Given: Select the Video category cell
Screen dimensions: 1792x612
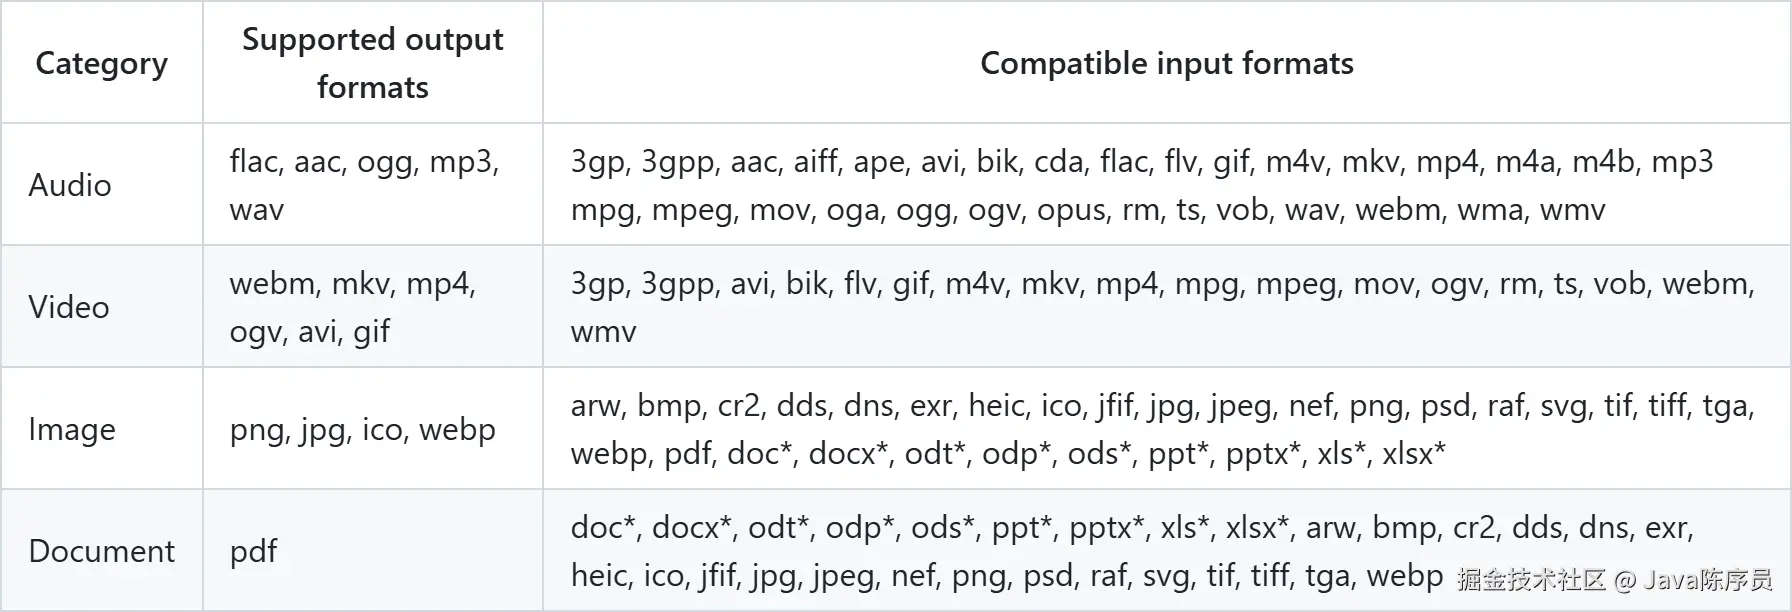Looking at the screenshot, I should 101,307.
